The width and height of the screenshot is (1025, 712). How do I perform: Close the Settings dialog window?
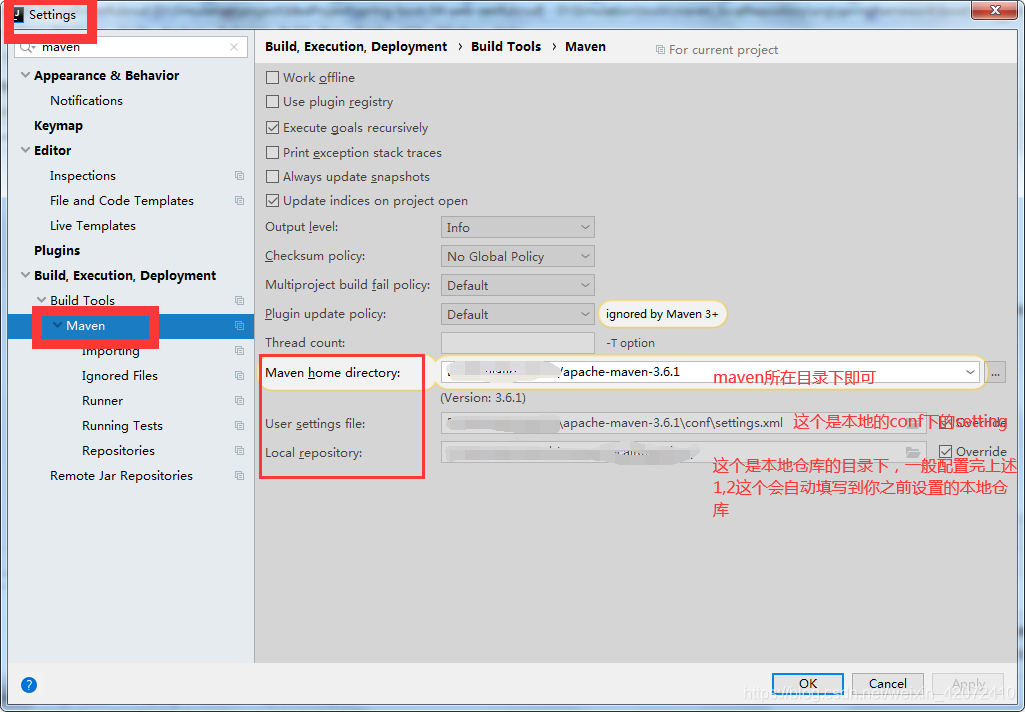994,10
